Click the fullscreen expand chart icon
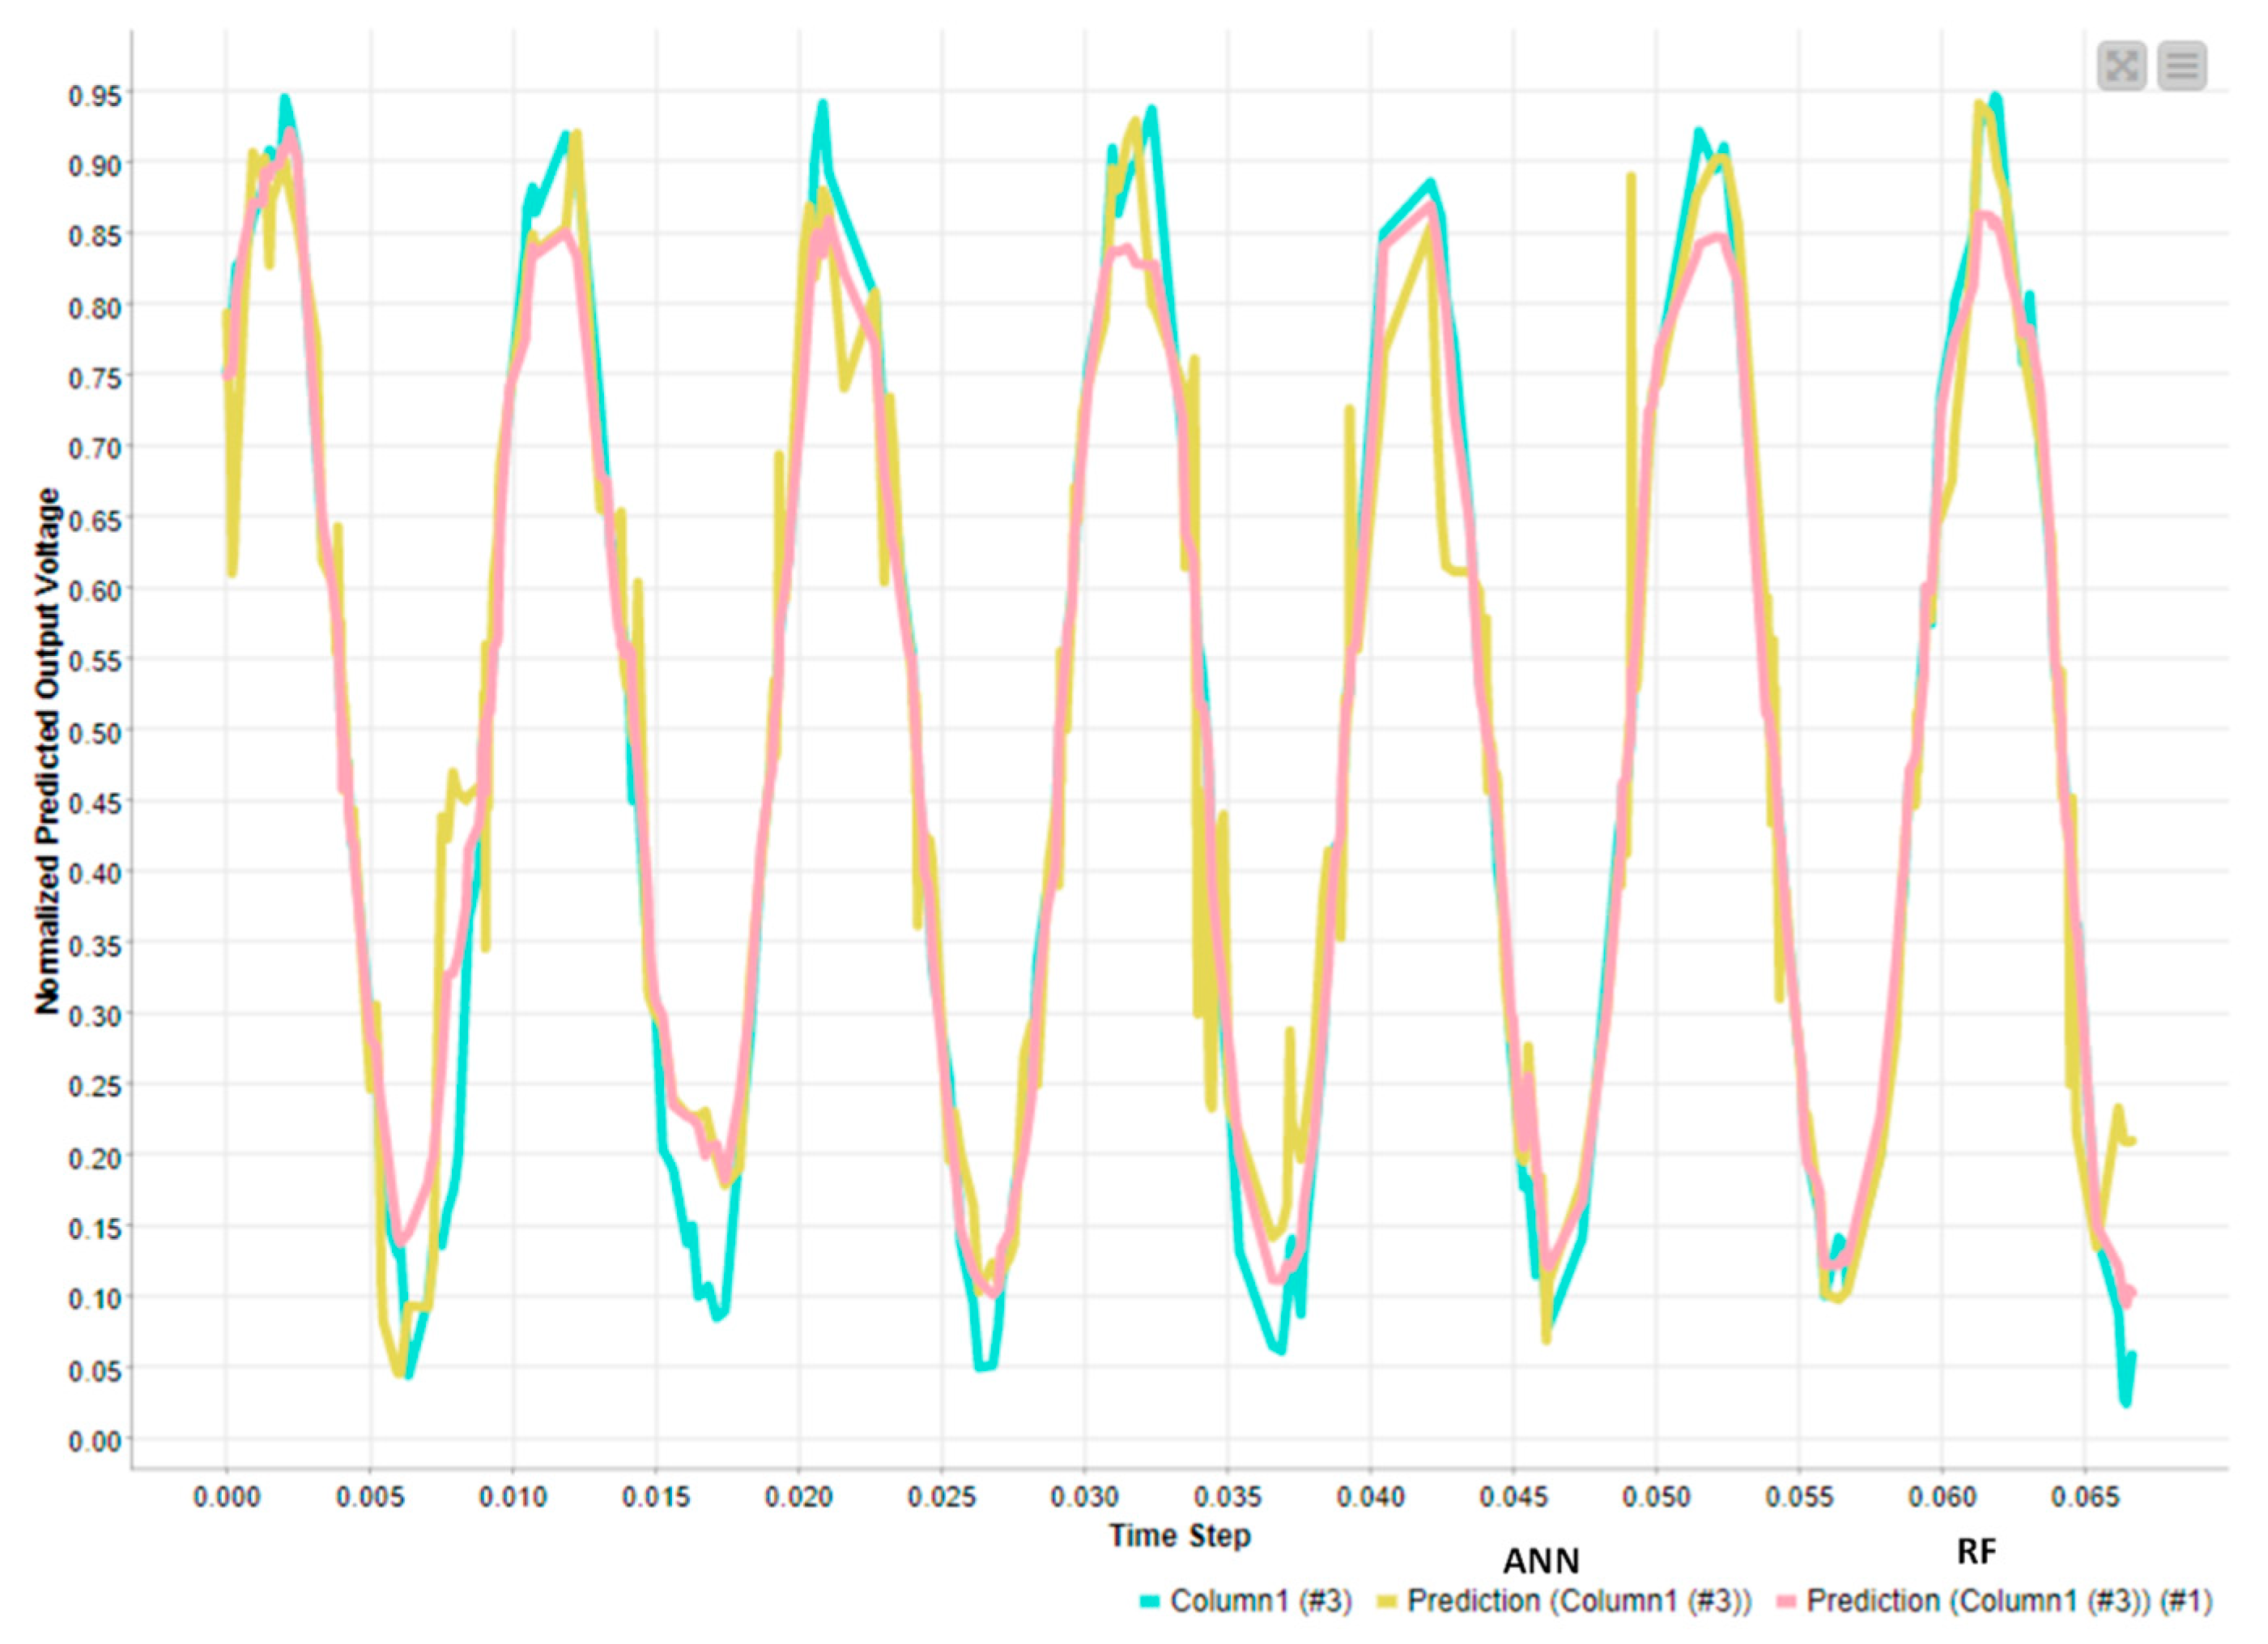2268x1644 pixels. 2121,66
